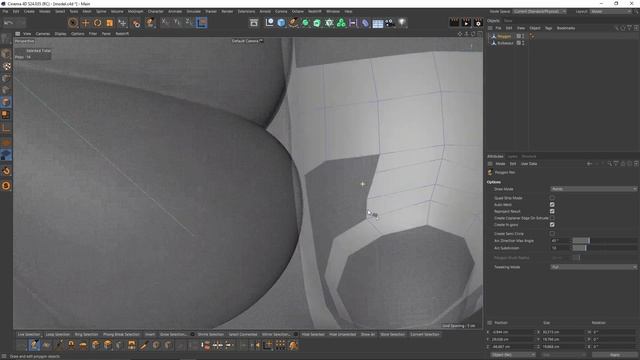Adjust Arc Subdivision slider

click(604, 248)
